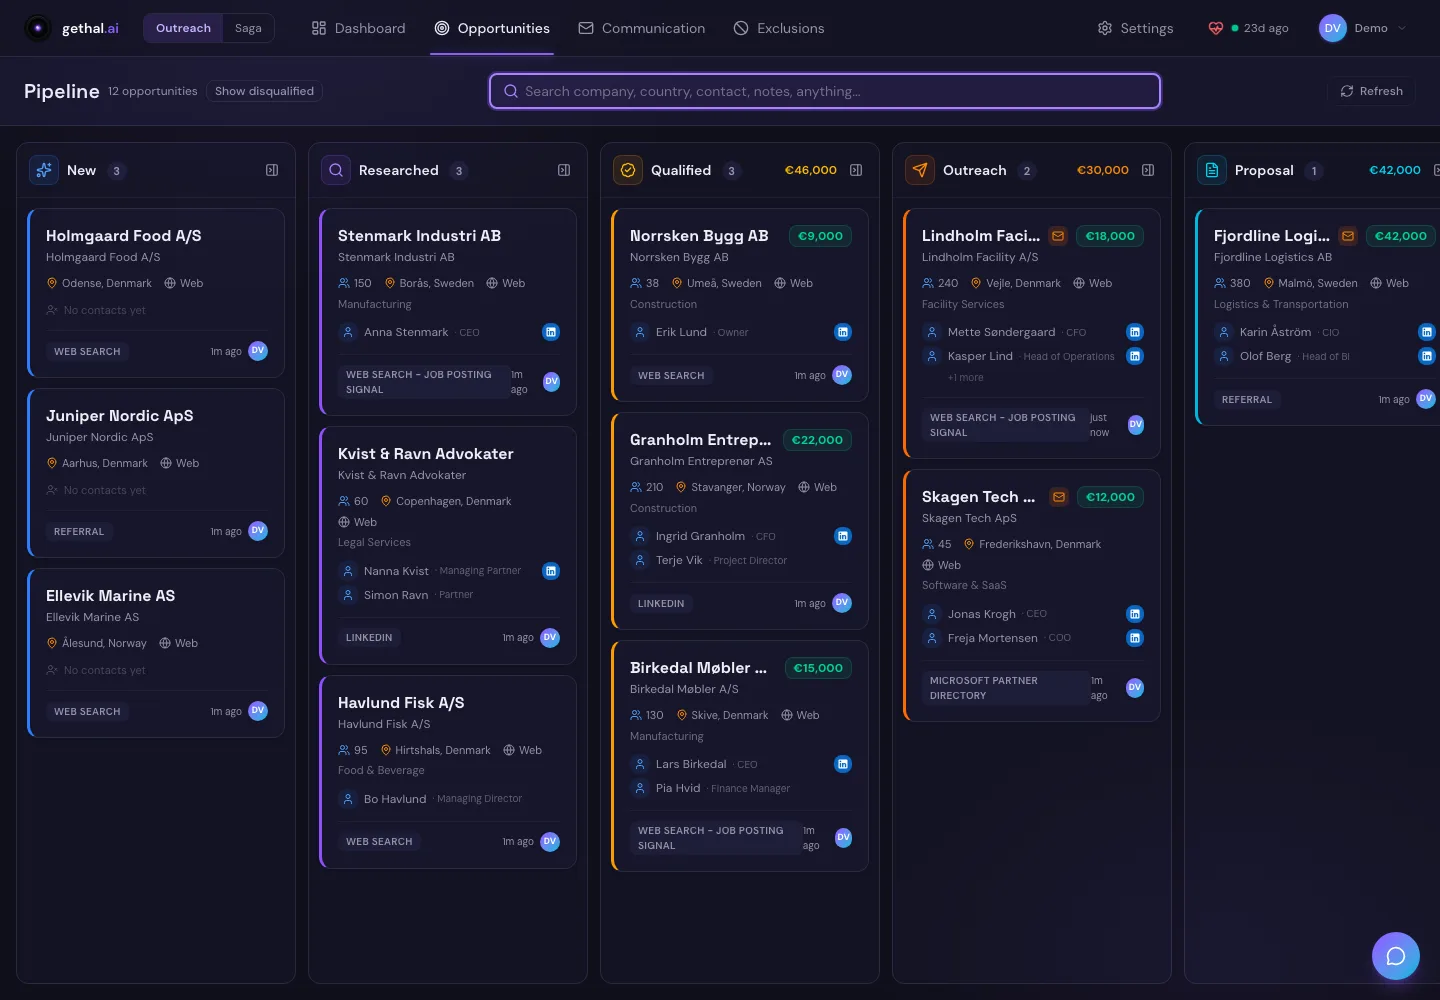Collapse the Qualified column
Screen dimensions: 1440x1000
[x=856, y=170]
